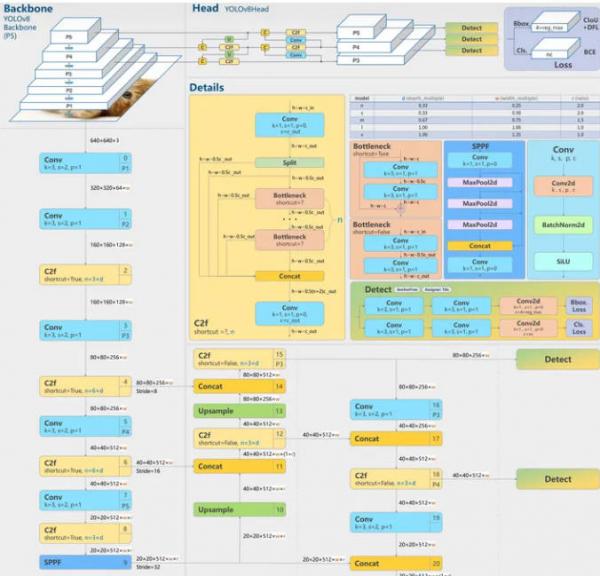The image size is (600, 576).
Task: Select the C2f block numbered 6
Action: 85,466
